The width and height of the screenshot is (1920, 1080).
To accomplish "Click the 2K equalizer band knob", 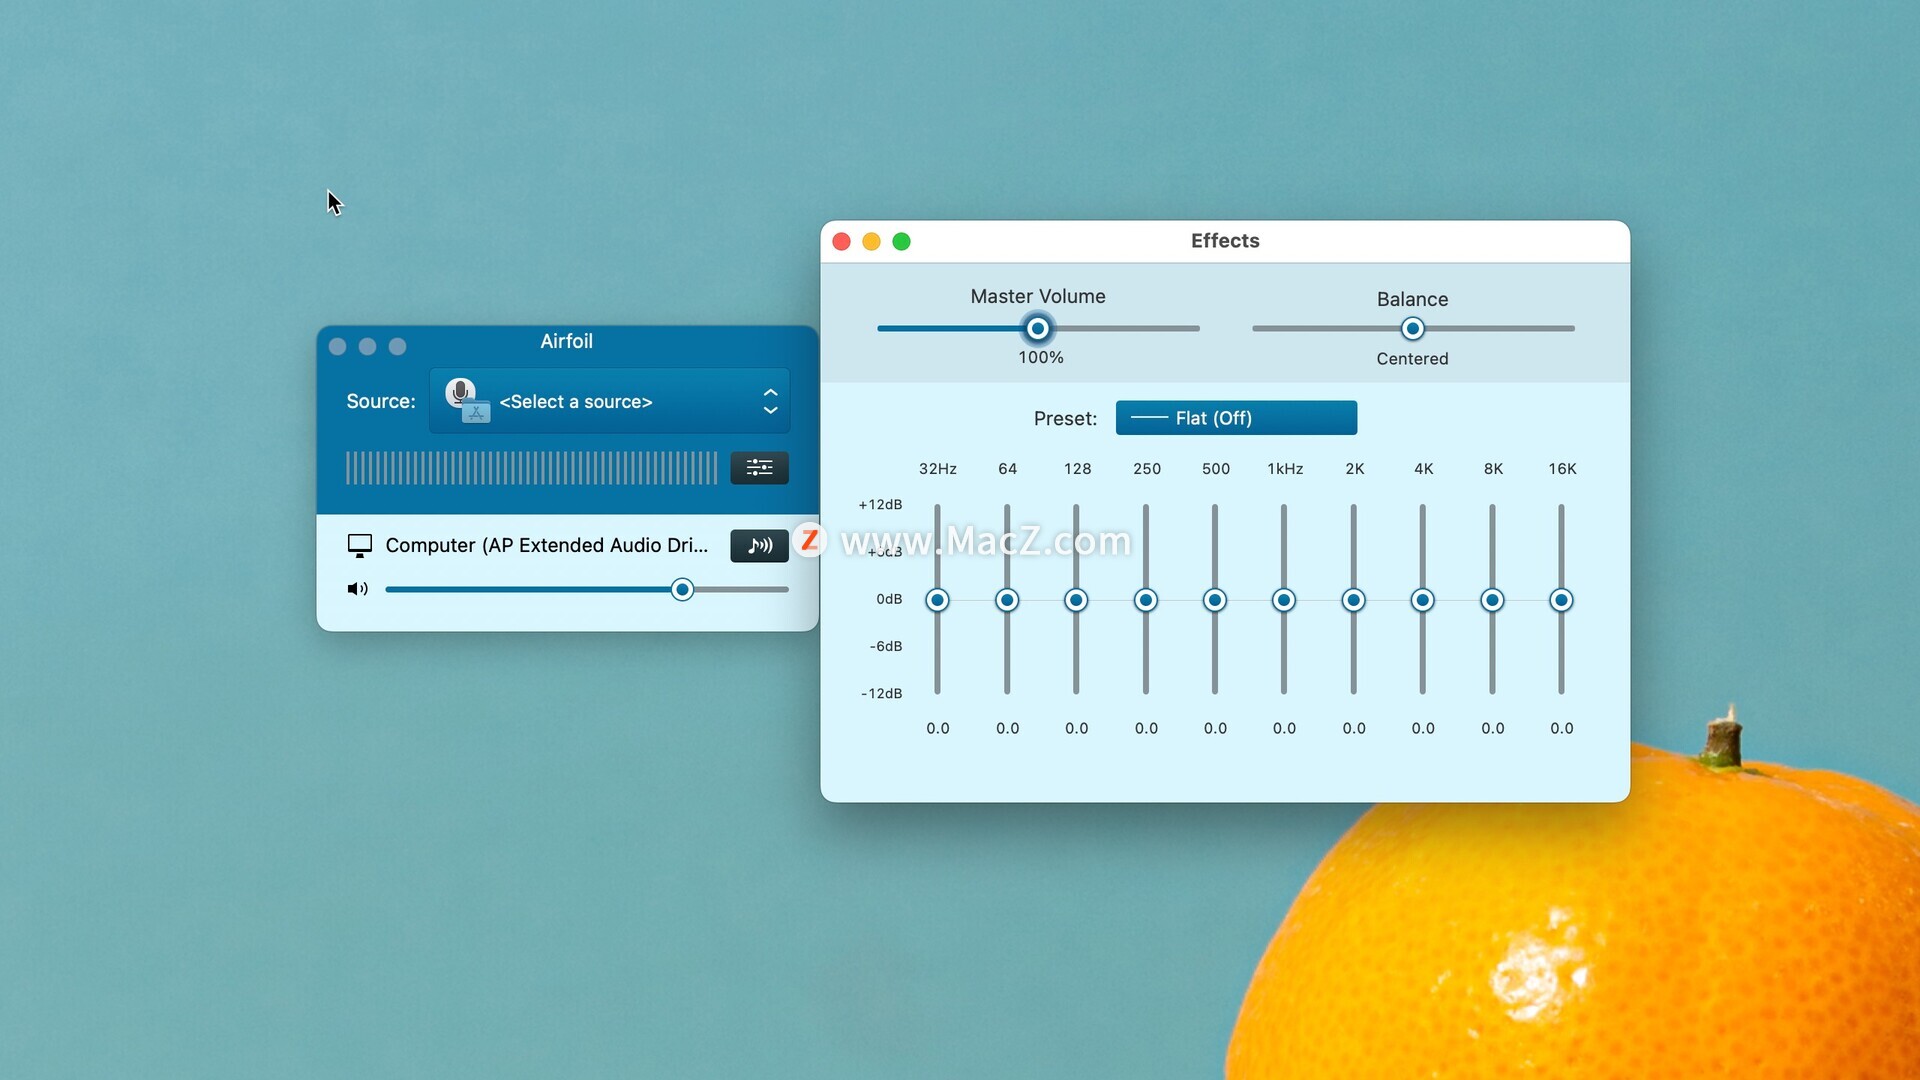I will (x=1354, y=600).
